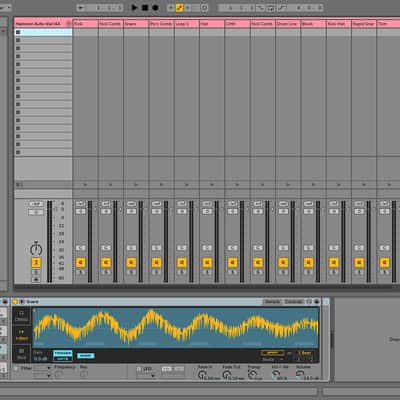Image resolution: width=400 pixels, height=400 pixels.
Task: Arm the round Arrangement Record button
Action: tap(155, 7)
